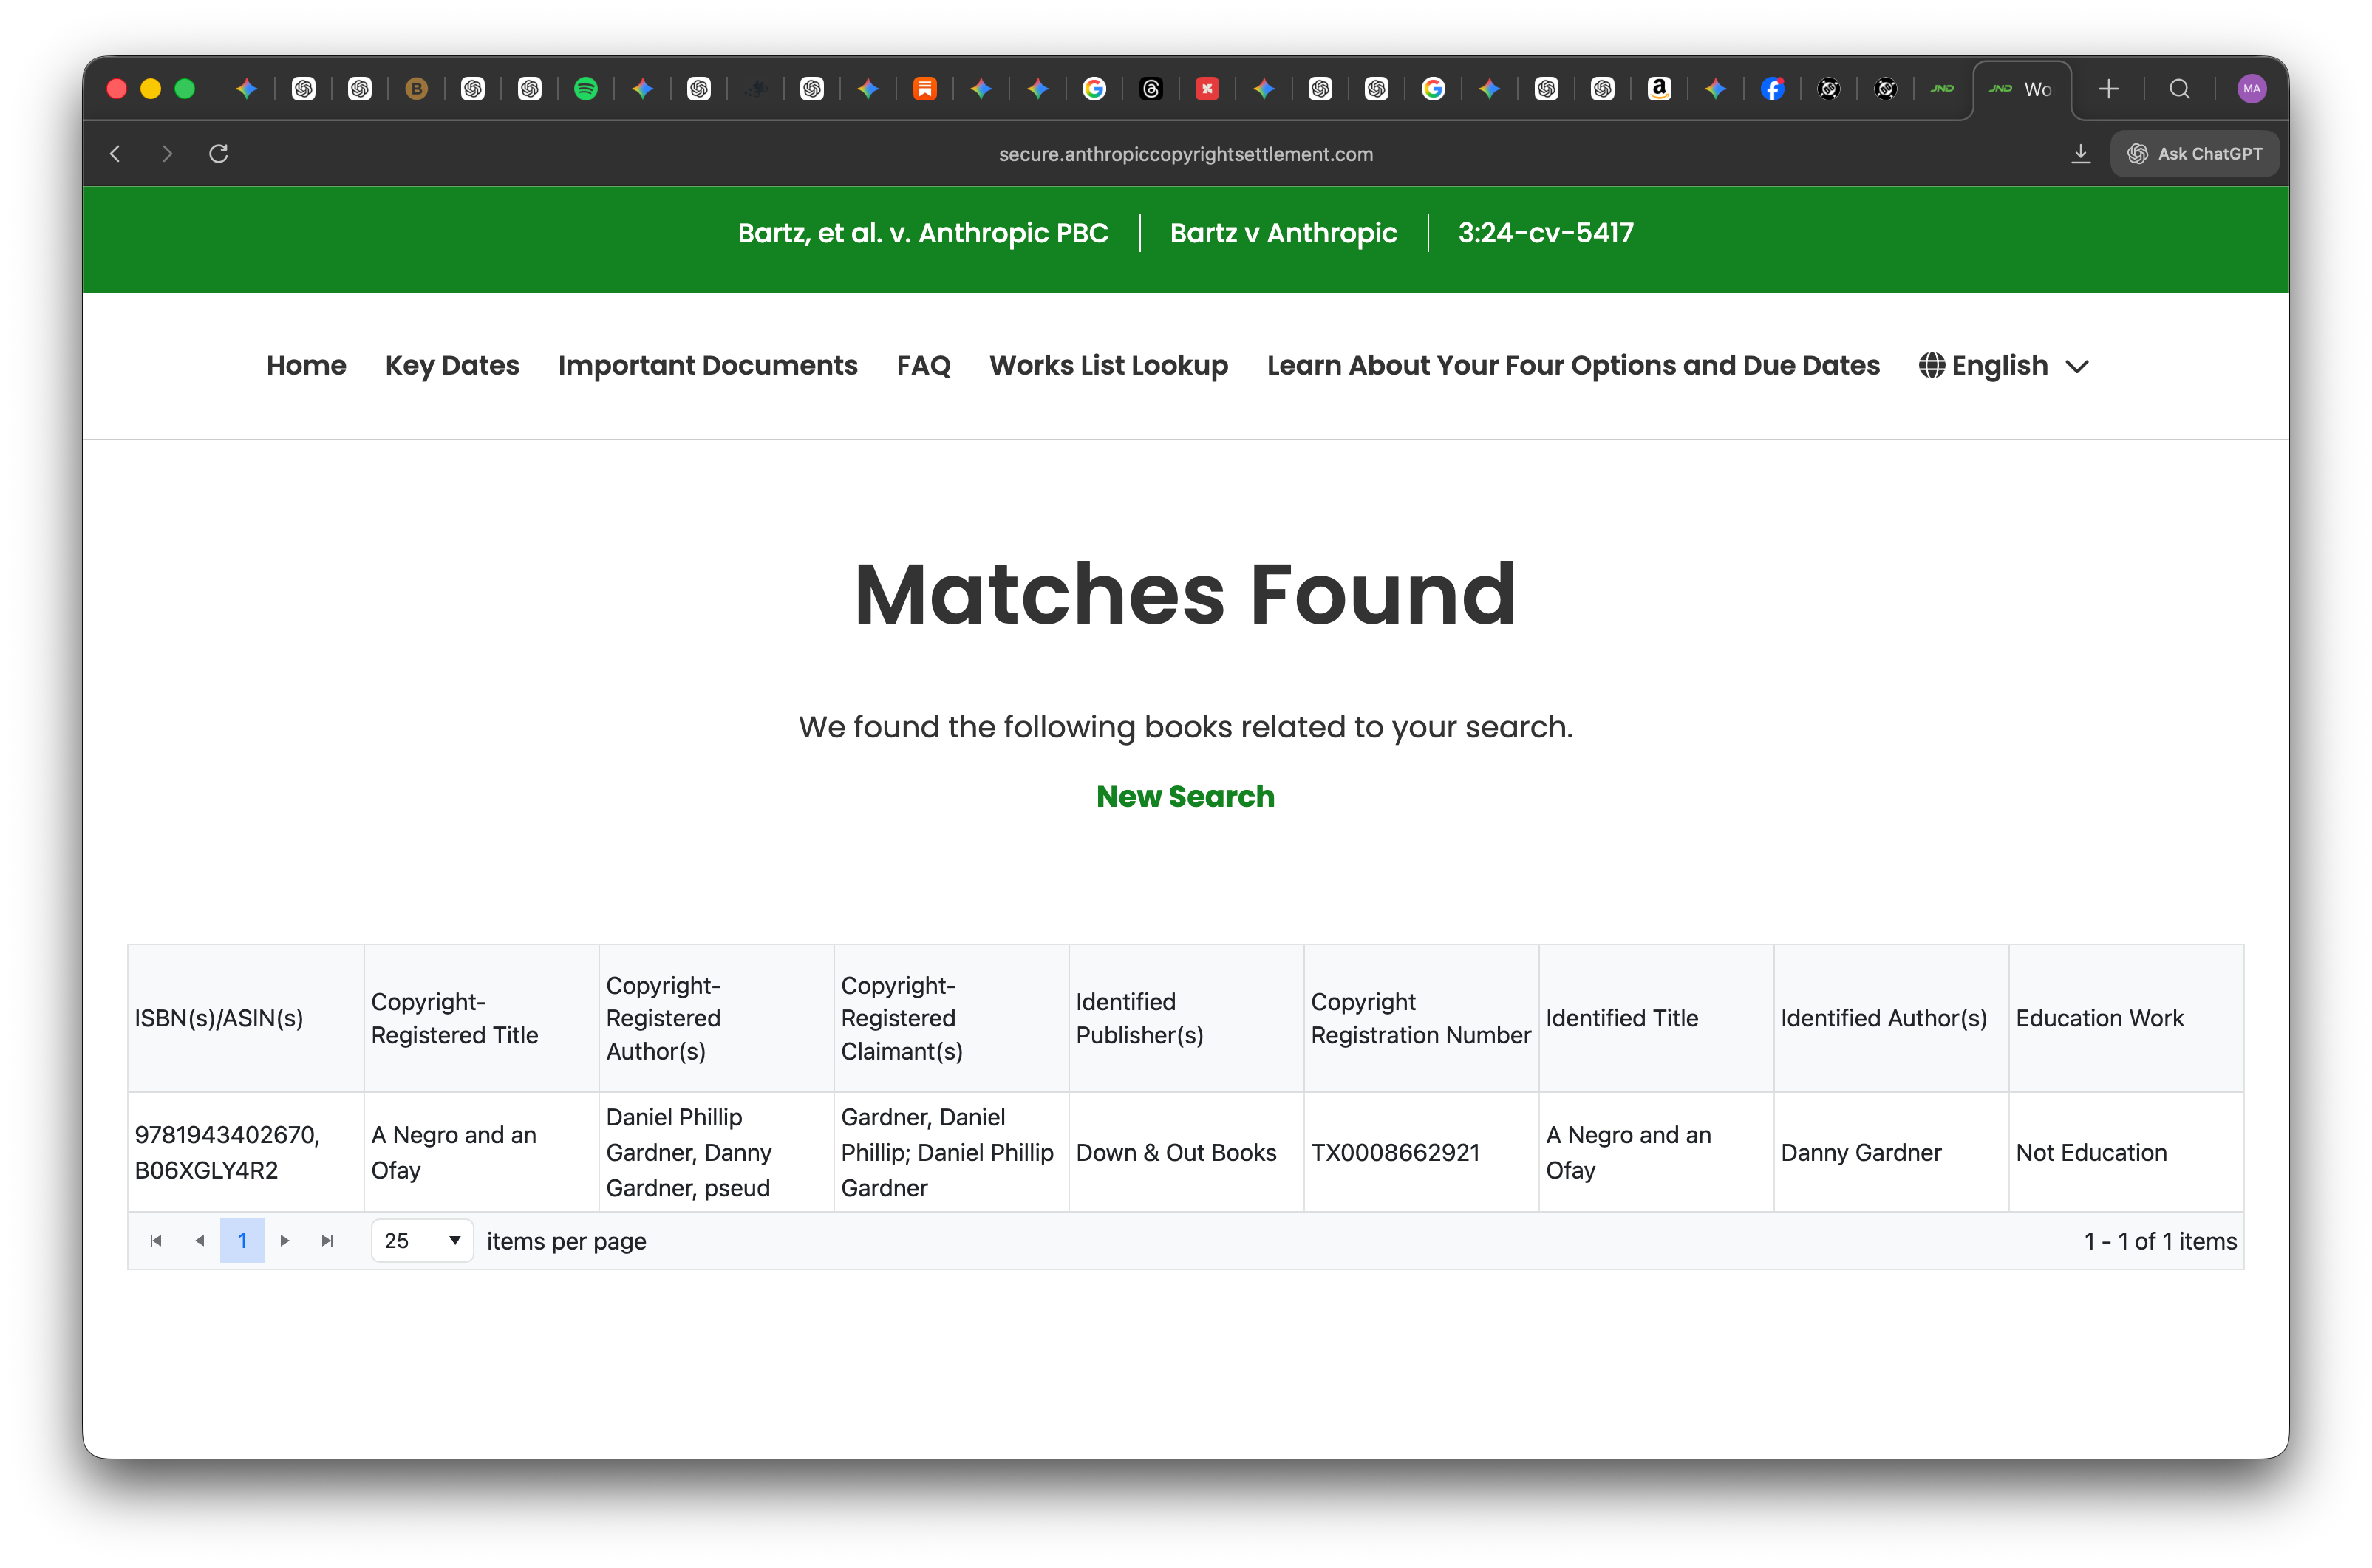The height and width of the screenshot is (1568, 2372).
Task: Go to next results page arrow
Action: pyautogui.click(x=285, y=1241)
